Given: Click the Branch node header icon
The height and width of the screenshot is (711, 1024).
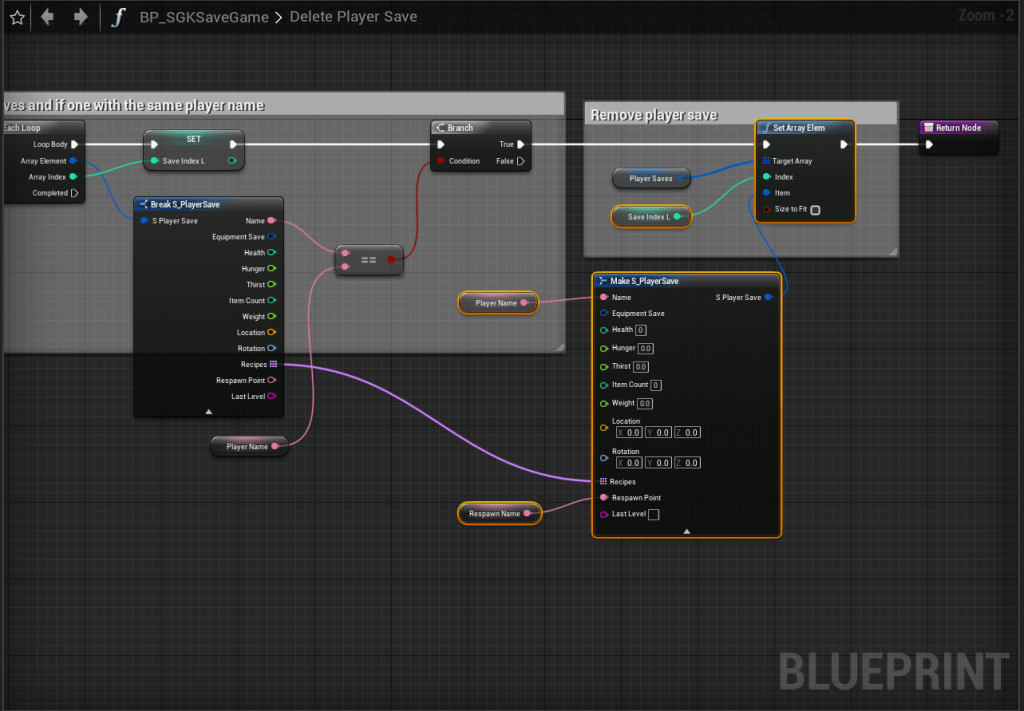Looking at the screenshot, I should (440, 128).
